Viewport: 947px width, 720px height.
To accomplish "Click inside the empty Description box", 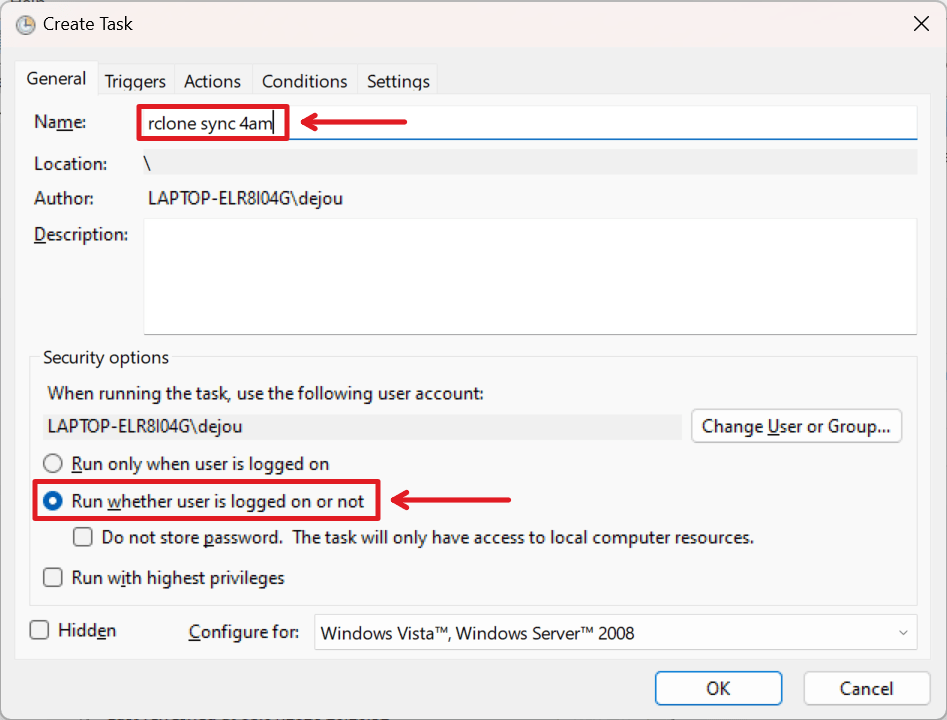I will coord(530,275).
